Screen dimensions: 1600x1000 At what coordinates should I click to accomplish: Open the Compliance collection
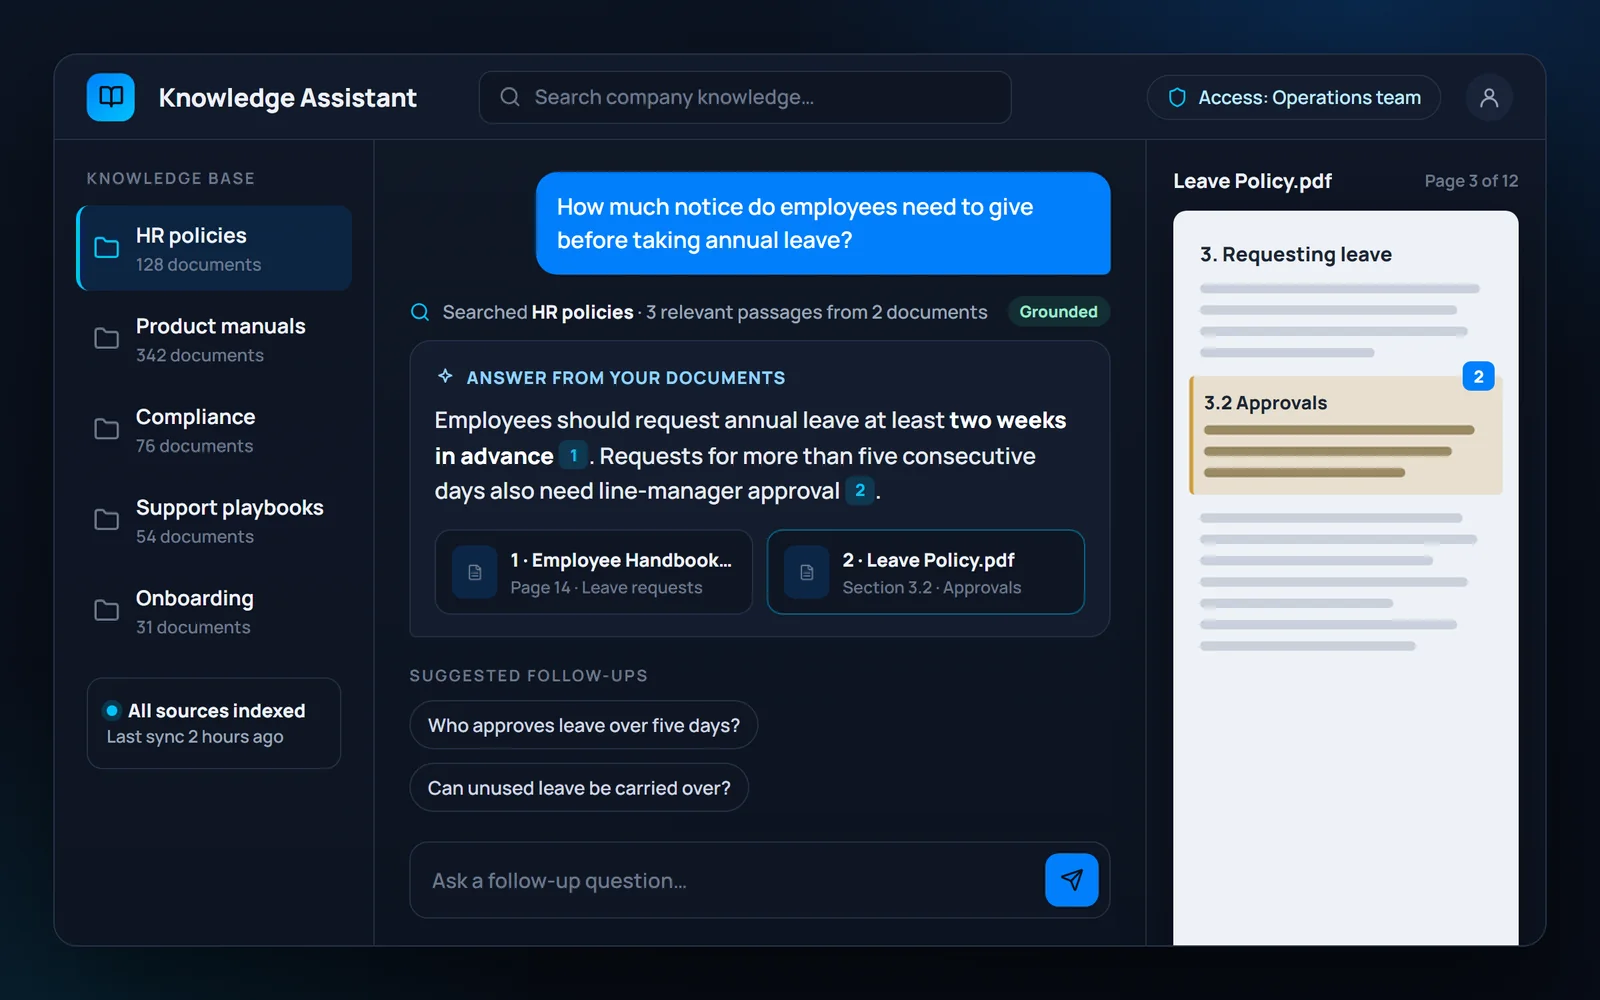[x=214, y=430]
